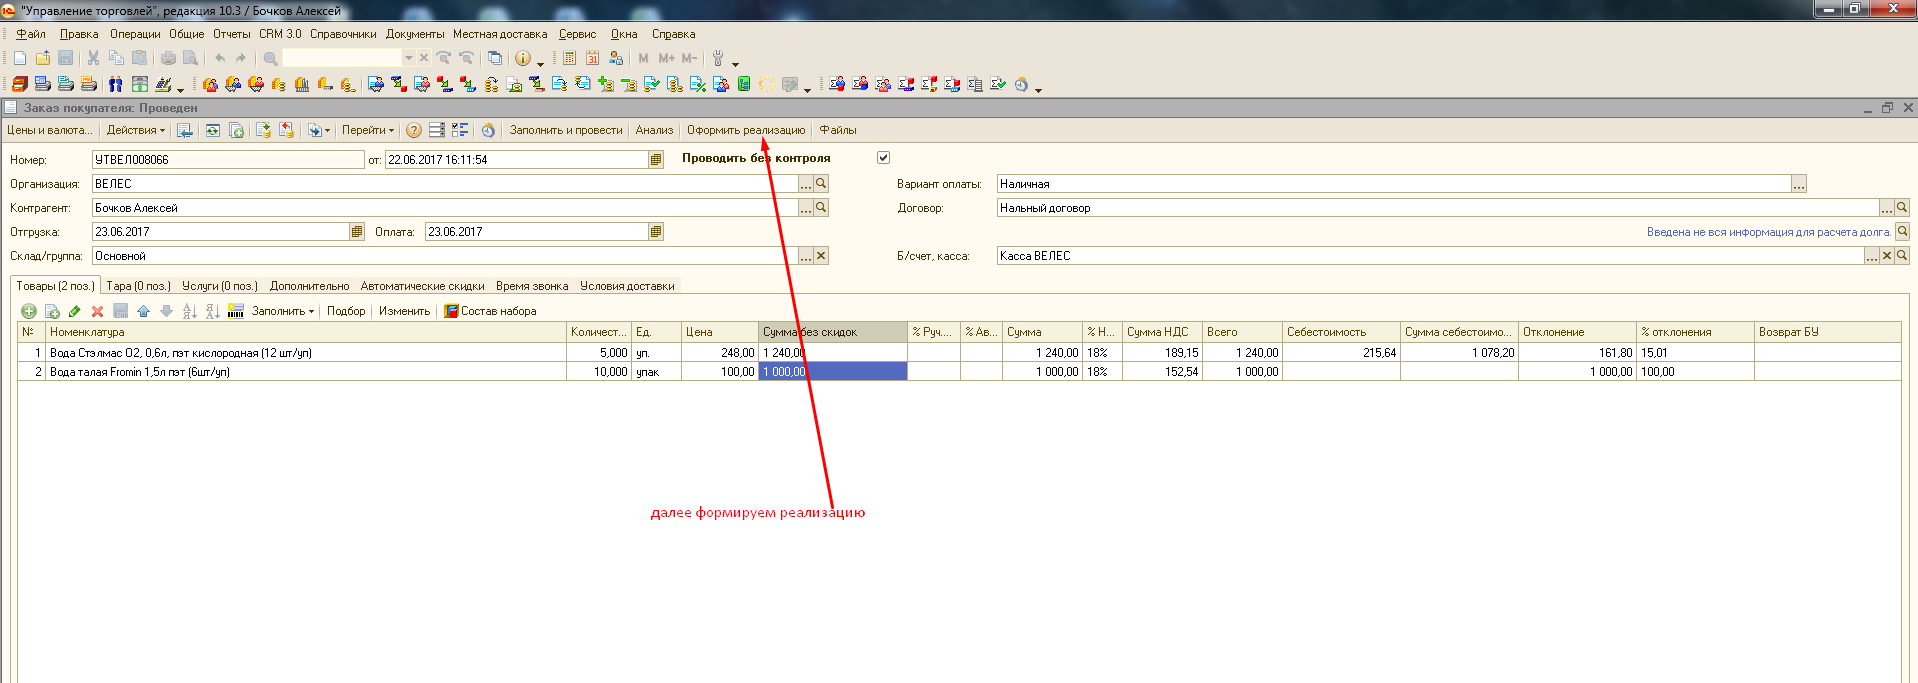Screen dimensions: 1918x683
Task: Clear the Склад/группа field with X
Action: click(x=821, y=256)
